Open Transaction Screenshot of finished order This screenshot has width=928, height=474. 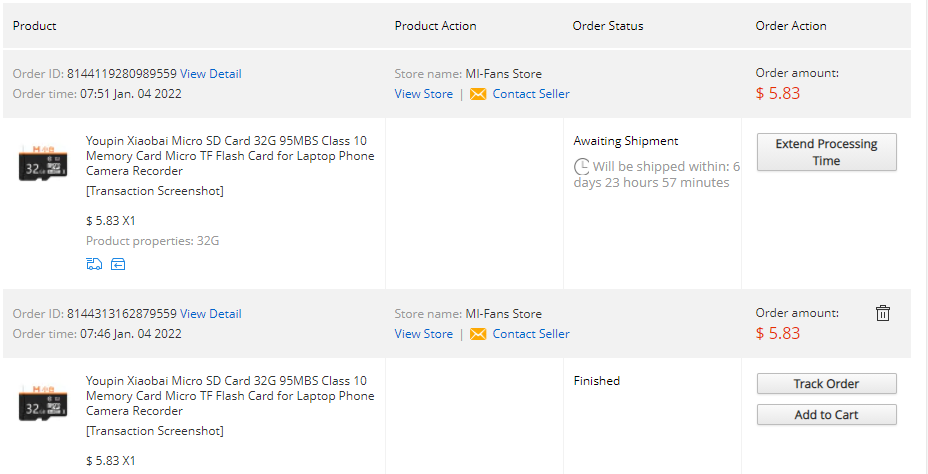155,431
